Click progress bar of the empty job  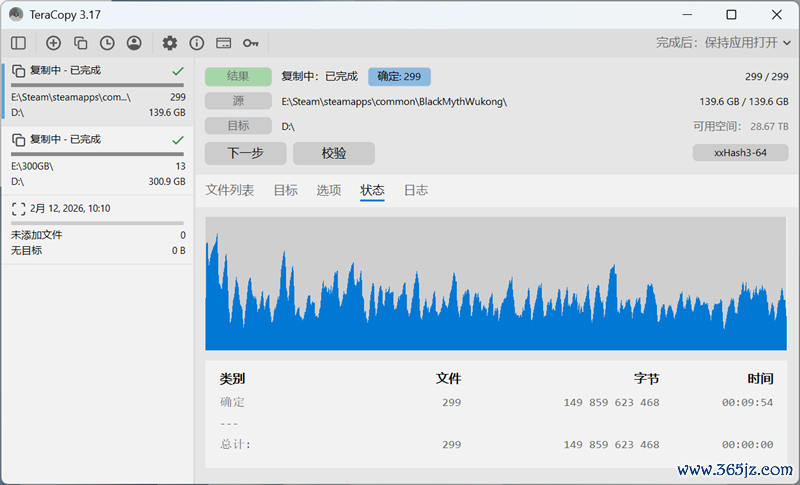(97, 223)
